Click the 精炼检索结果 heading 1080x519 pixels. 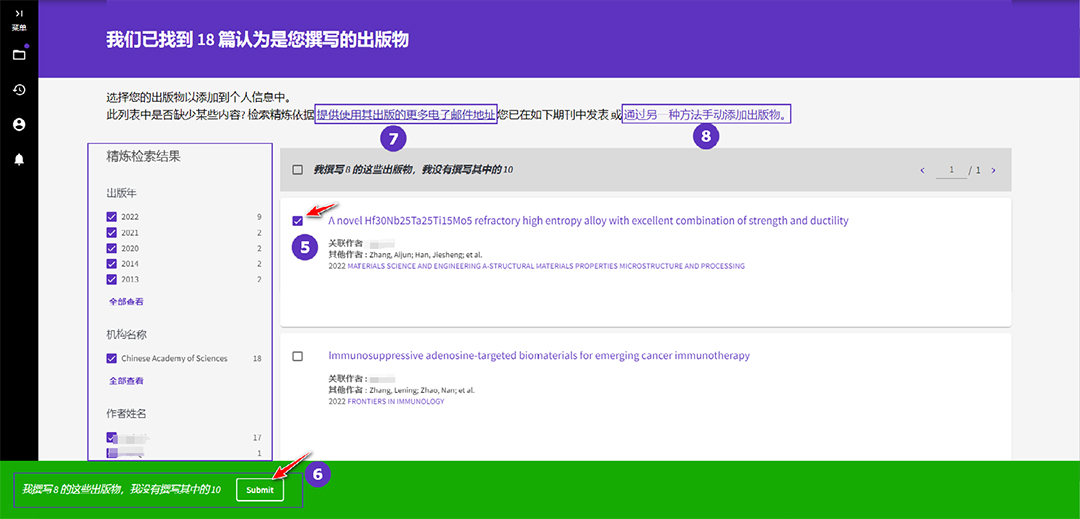[x=143, y=156]
